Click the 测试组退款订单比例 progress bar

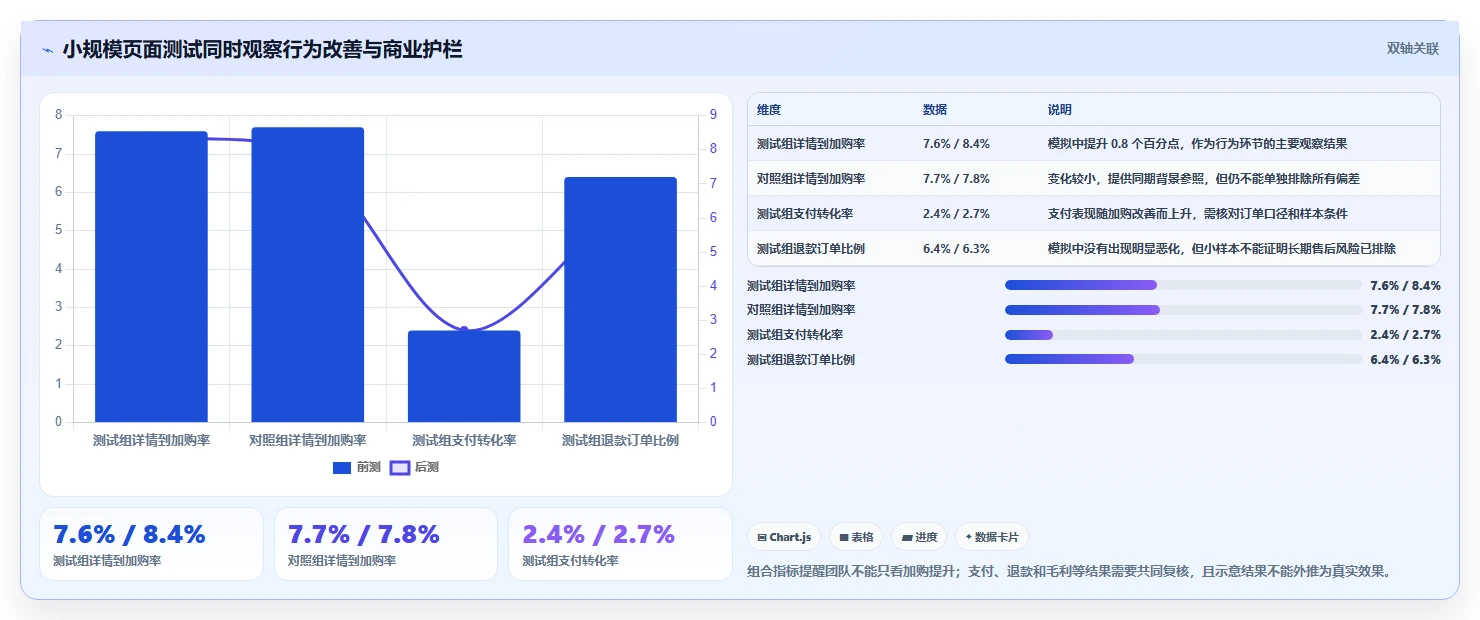(1183, 359)
